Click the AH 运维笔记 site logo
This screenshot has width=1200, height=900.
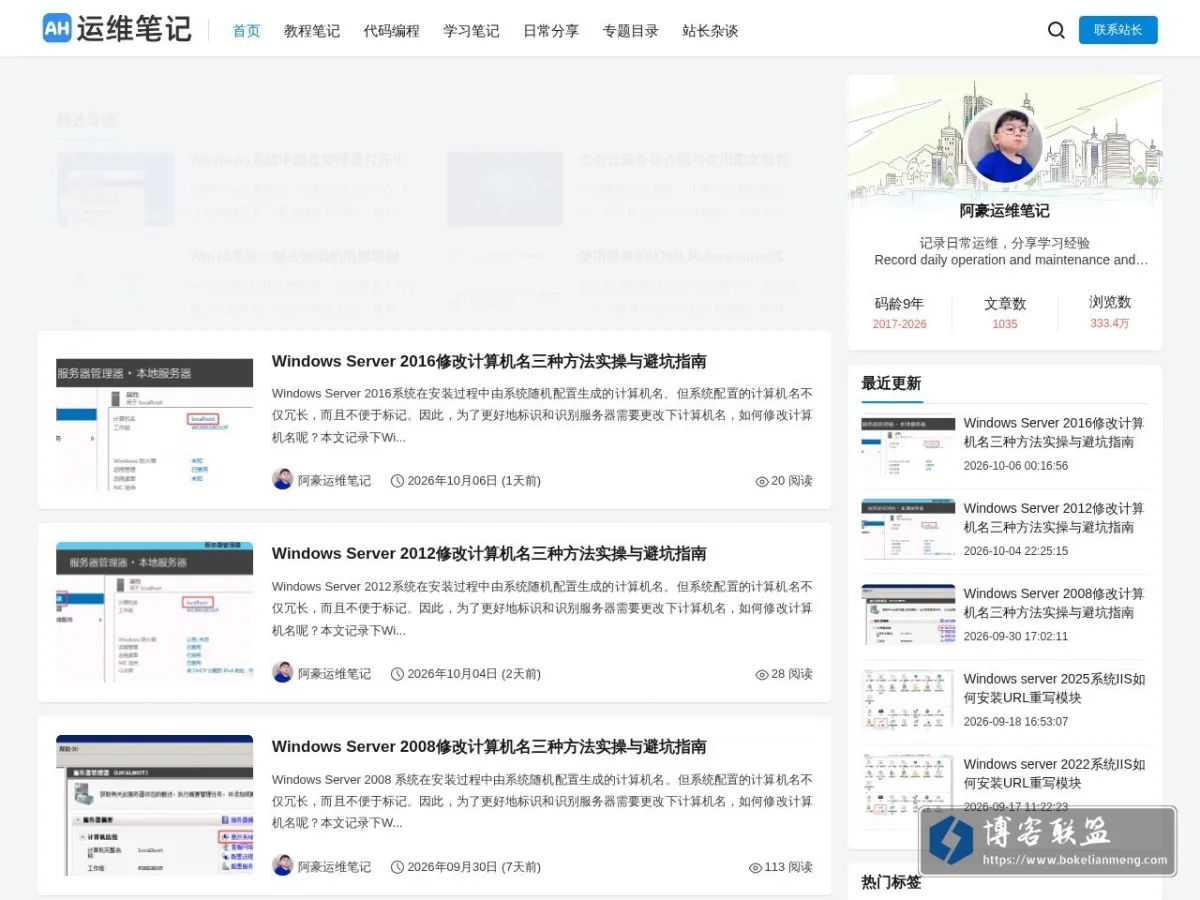tap(116, 29)
